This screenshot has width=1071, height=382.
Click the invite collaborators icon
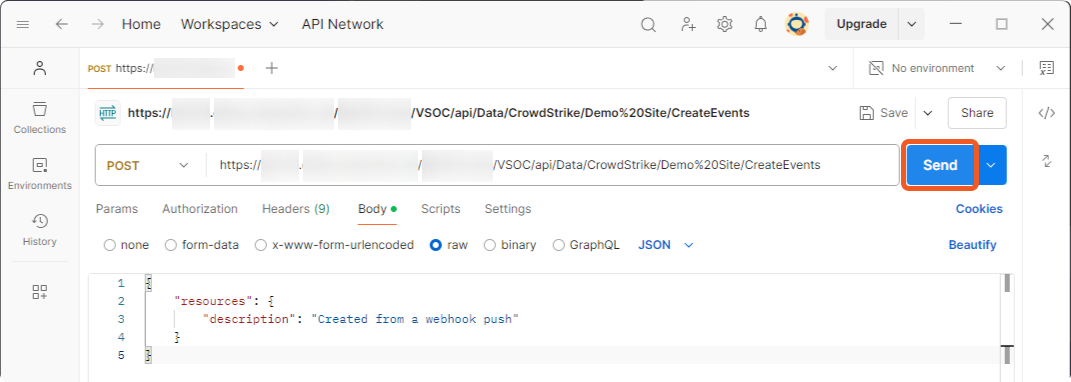point(688,25)
